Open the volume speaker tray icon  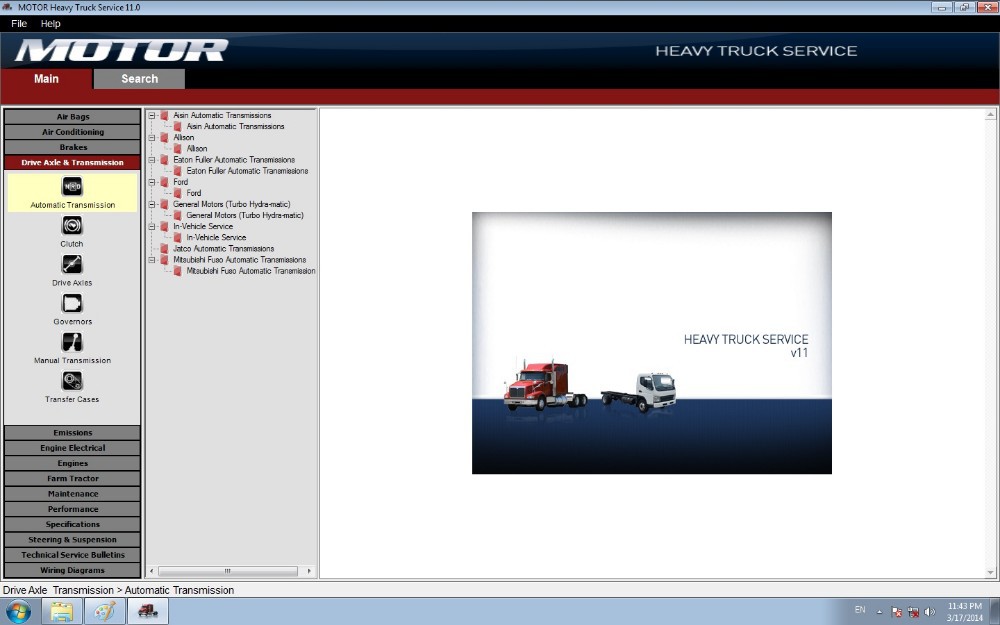point(930,612)
